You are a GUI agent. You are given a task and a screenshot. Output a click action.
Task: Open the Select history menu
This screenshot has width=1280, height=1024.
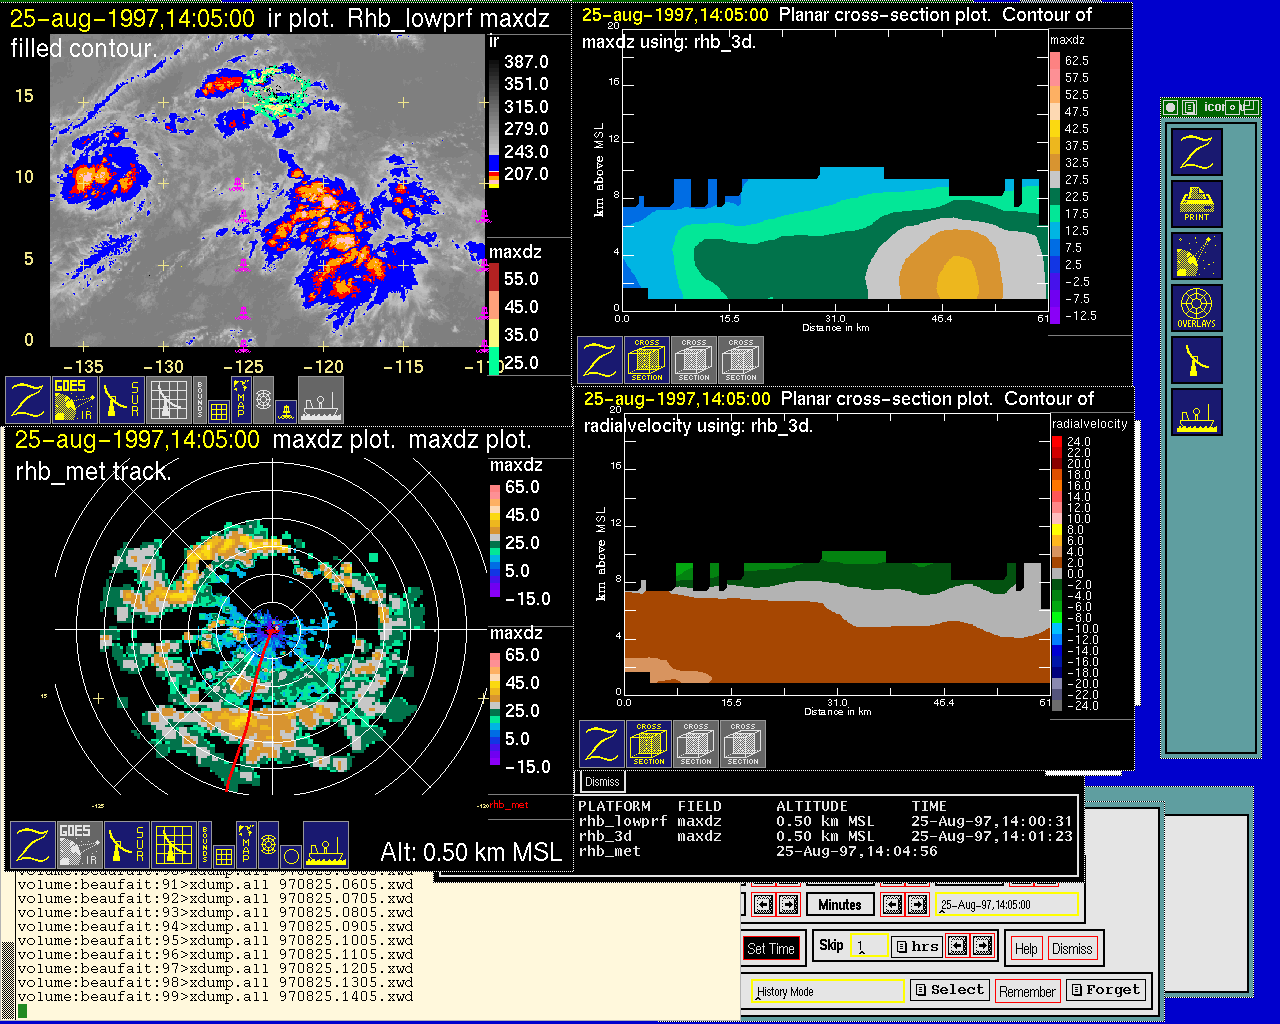click(x=949, y=990)
